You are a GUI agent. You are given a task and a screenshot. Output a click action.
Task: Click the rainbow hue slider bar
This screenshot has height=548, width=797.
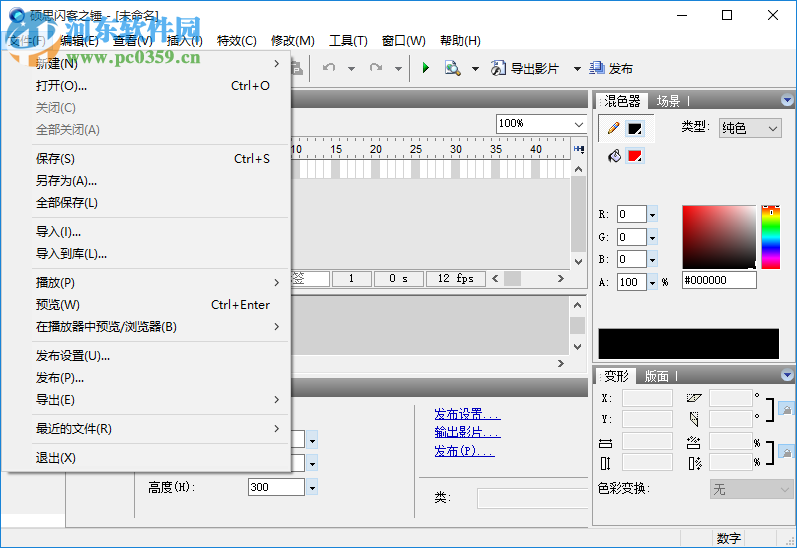pos(771,237)
